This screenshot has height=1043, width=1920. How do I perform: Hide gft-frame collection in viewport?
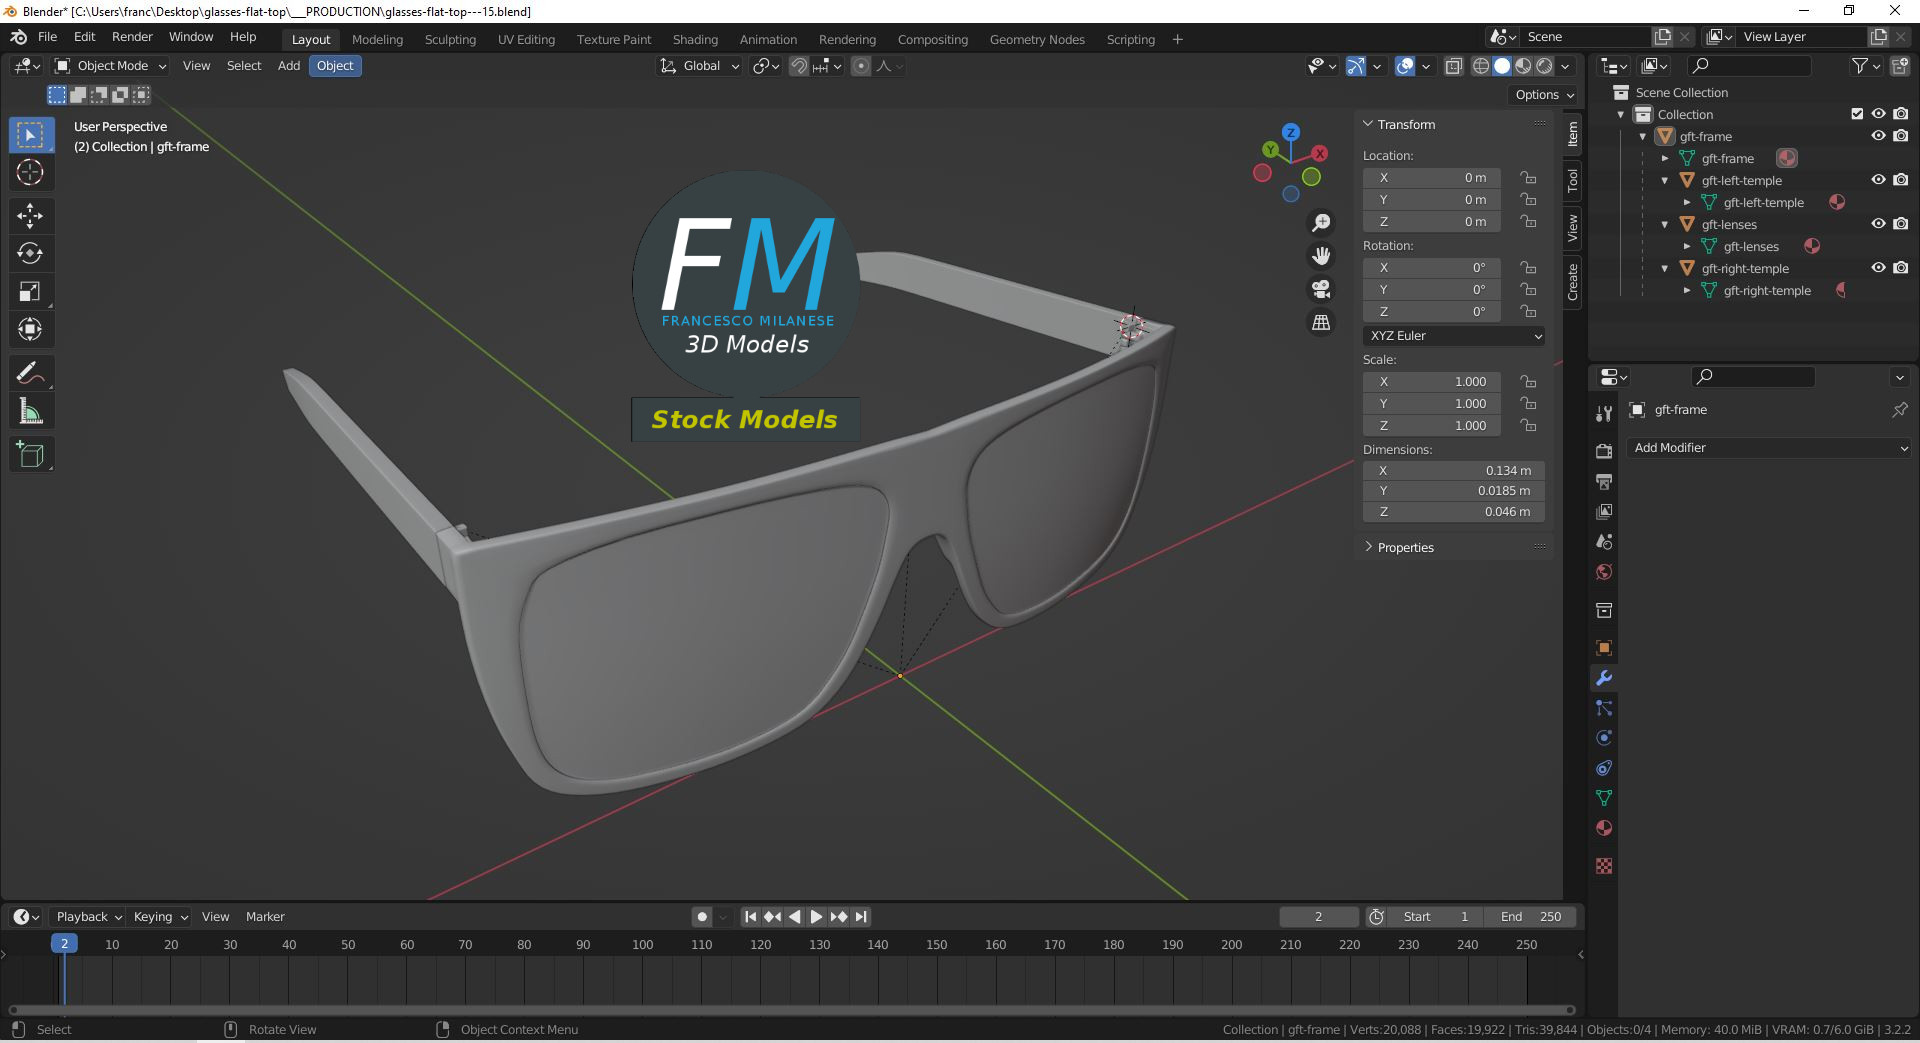tap(1878, 136)
